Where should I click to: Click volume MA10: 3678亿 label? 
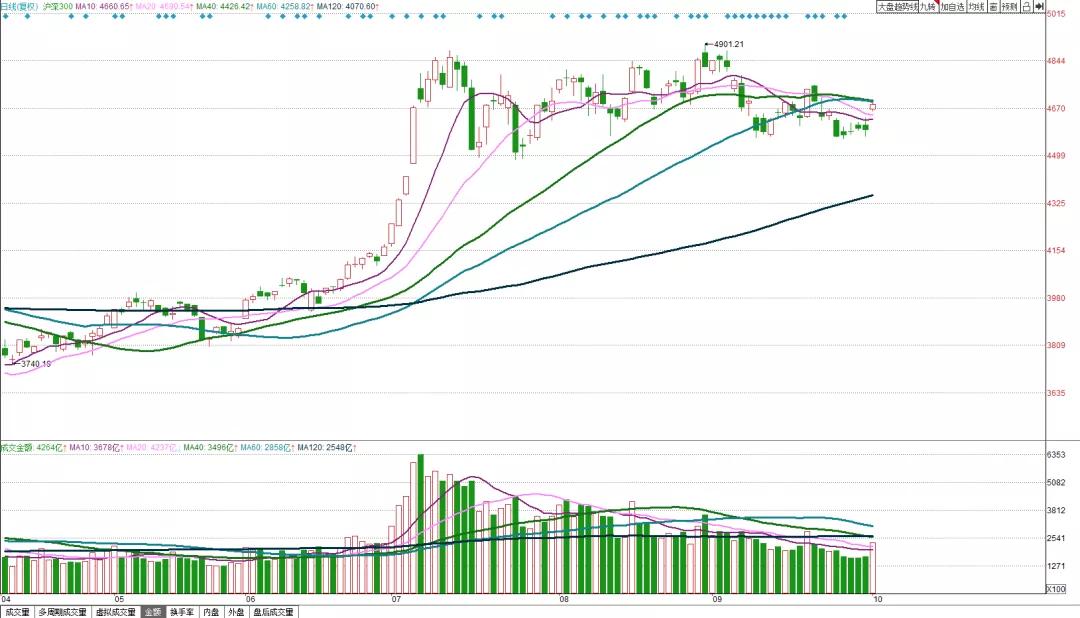tap(96, 448)
